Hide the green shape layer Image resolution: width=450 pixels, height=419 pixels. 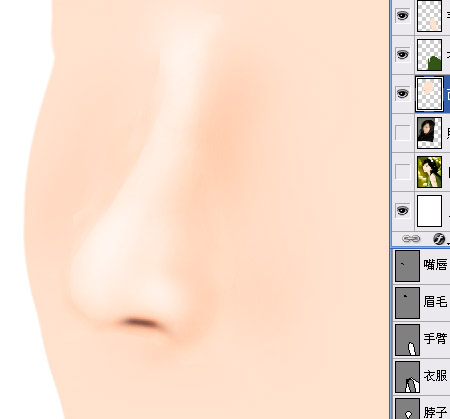402,55
